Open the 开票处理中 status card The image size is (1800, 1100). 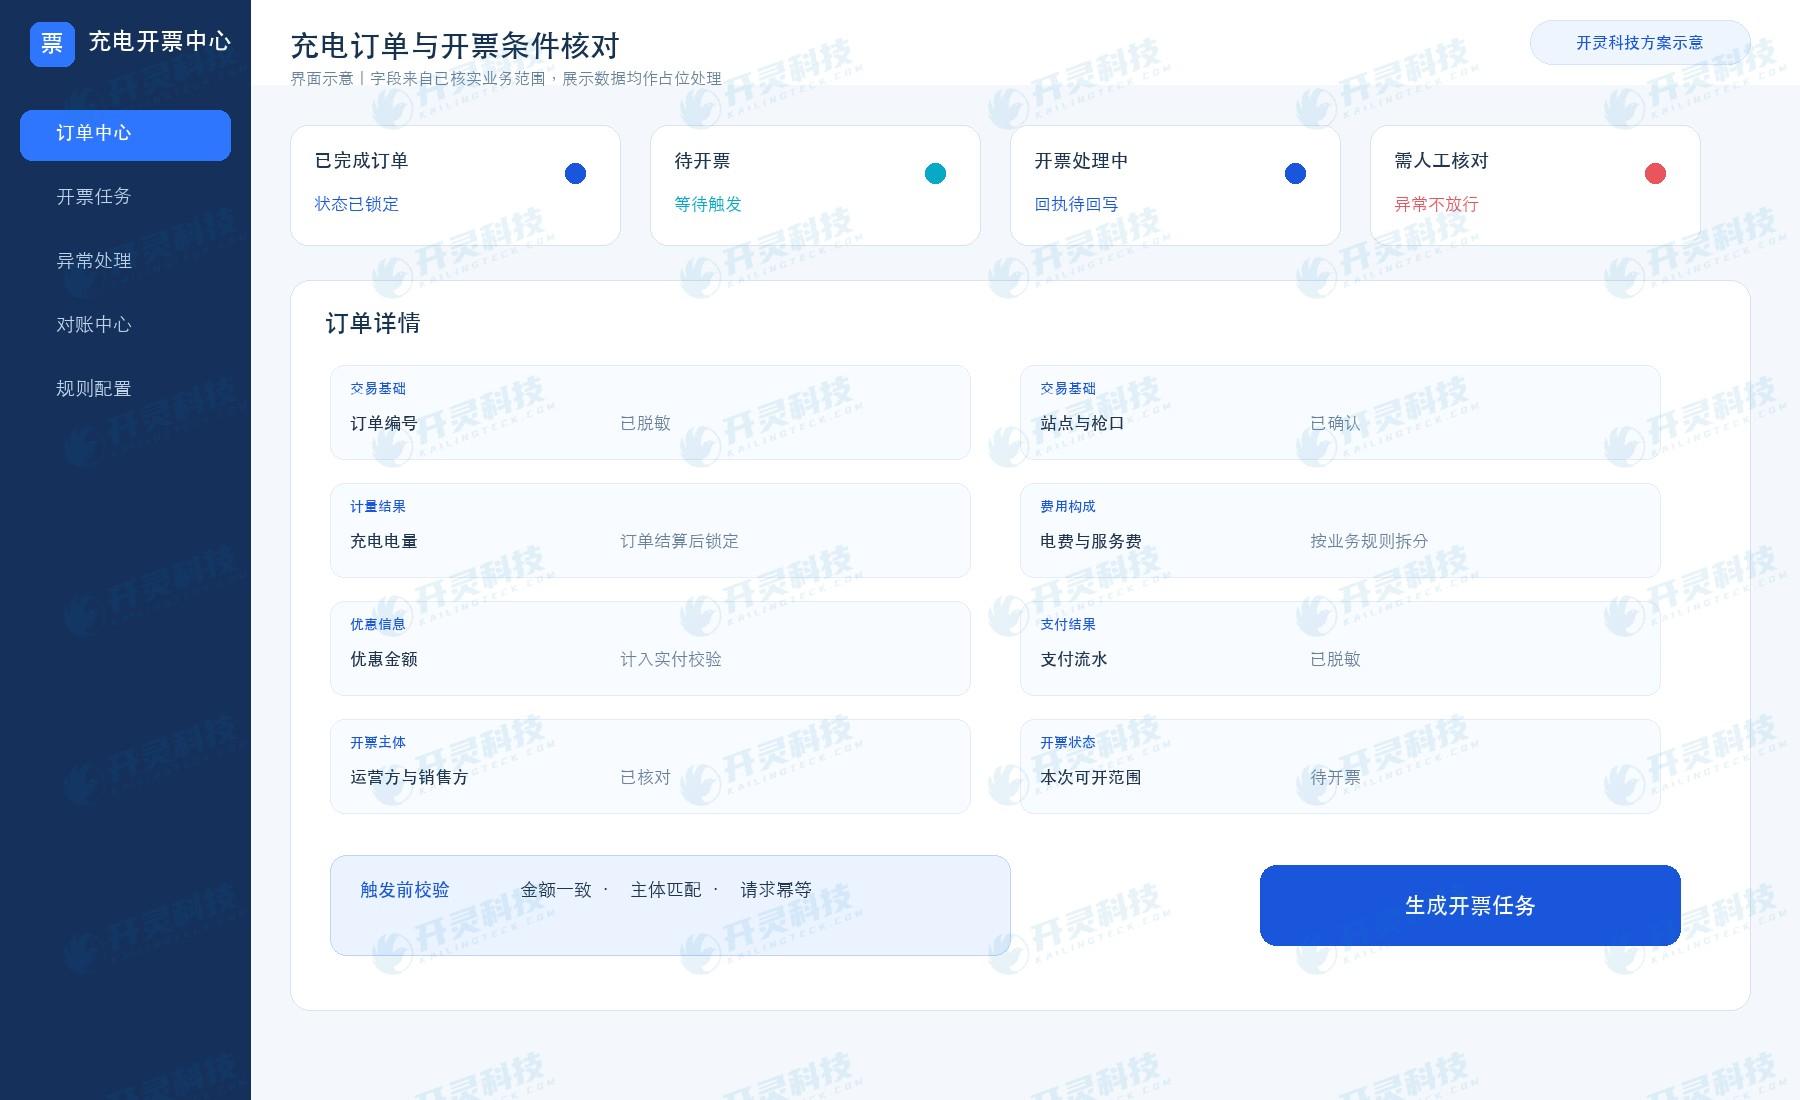pos(1175,185)
